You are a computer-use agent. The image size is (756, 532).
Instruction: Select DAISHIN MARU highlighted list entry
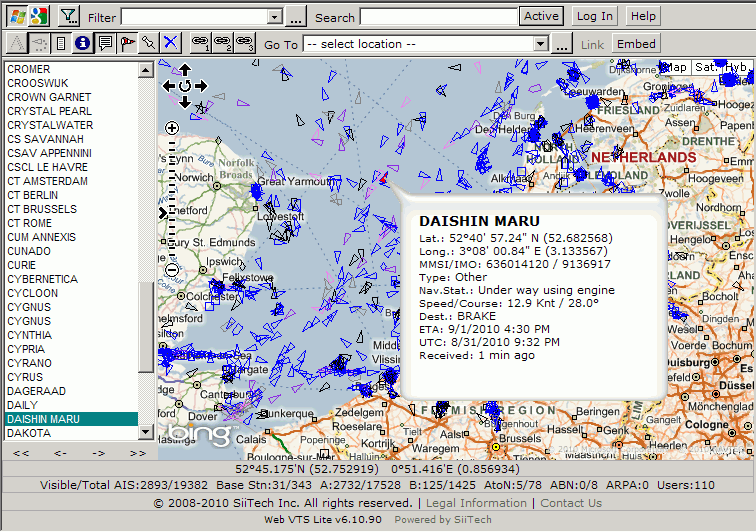coord(72,419)
